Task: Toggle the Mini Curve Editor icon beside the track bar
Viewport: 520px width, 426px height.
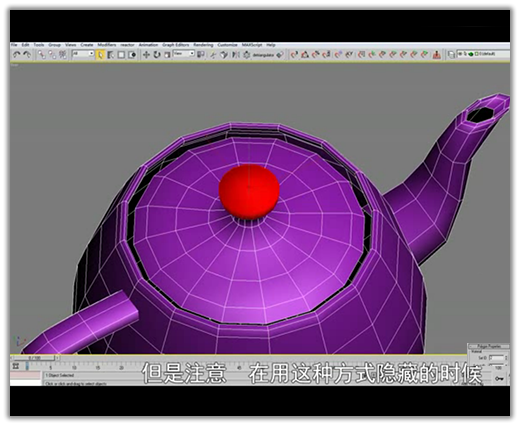Action: [x=16, y=366]
